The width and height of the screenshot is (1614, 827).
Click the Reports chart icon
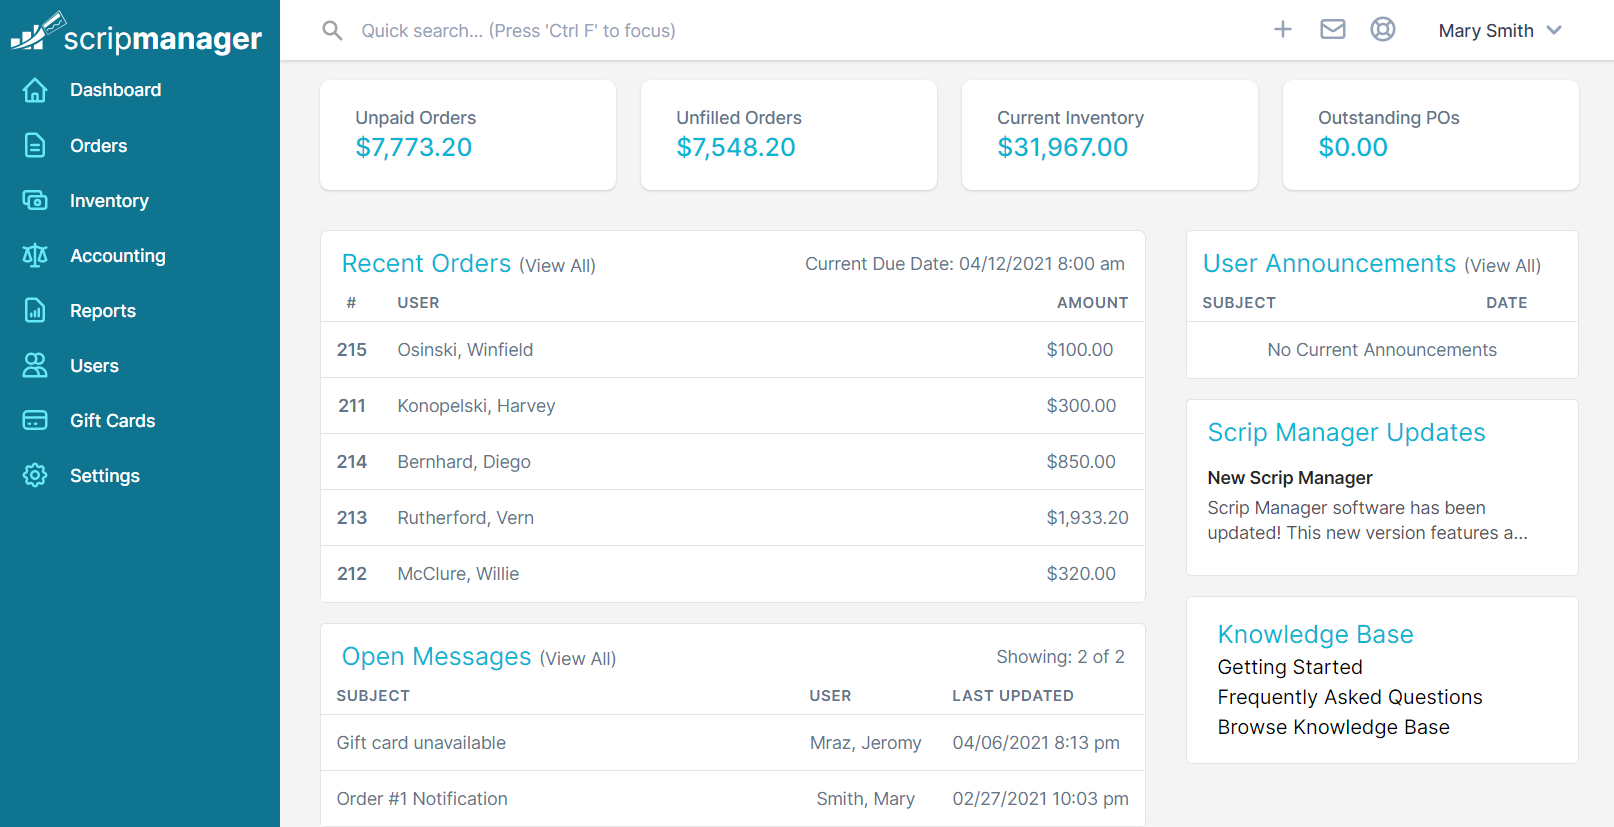tap(35, 311)
